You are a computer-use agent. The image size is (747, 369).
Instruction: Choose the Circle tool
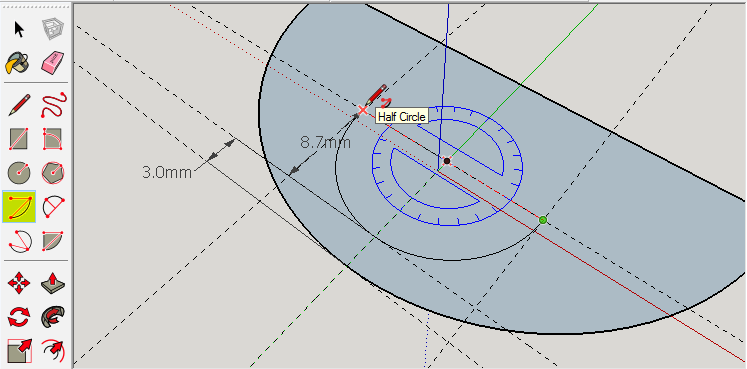[19, 172]
